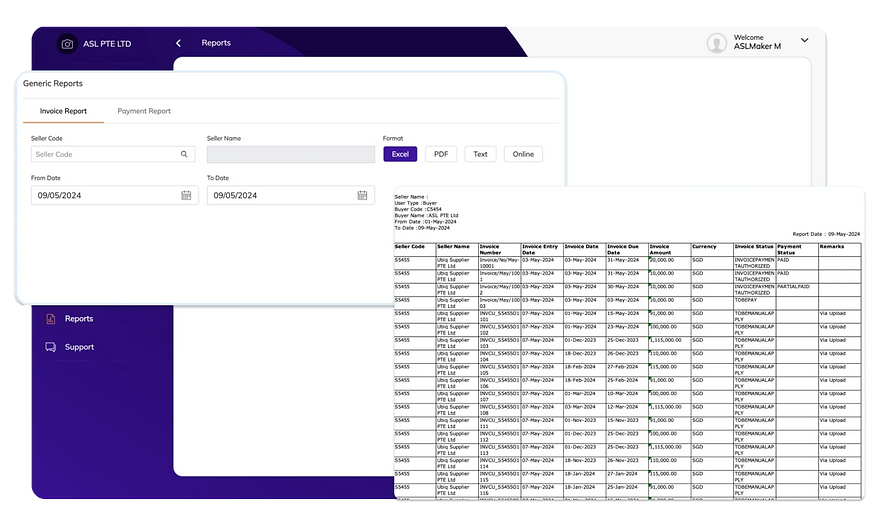Screen dimensions: 885x531
Task: Click the camera logo icon beside ASL PTE LTD
Action: coord(67,43)
